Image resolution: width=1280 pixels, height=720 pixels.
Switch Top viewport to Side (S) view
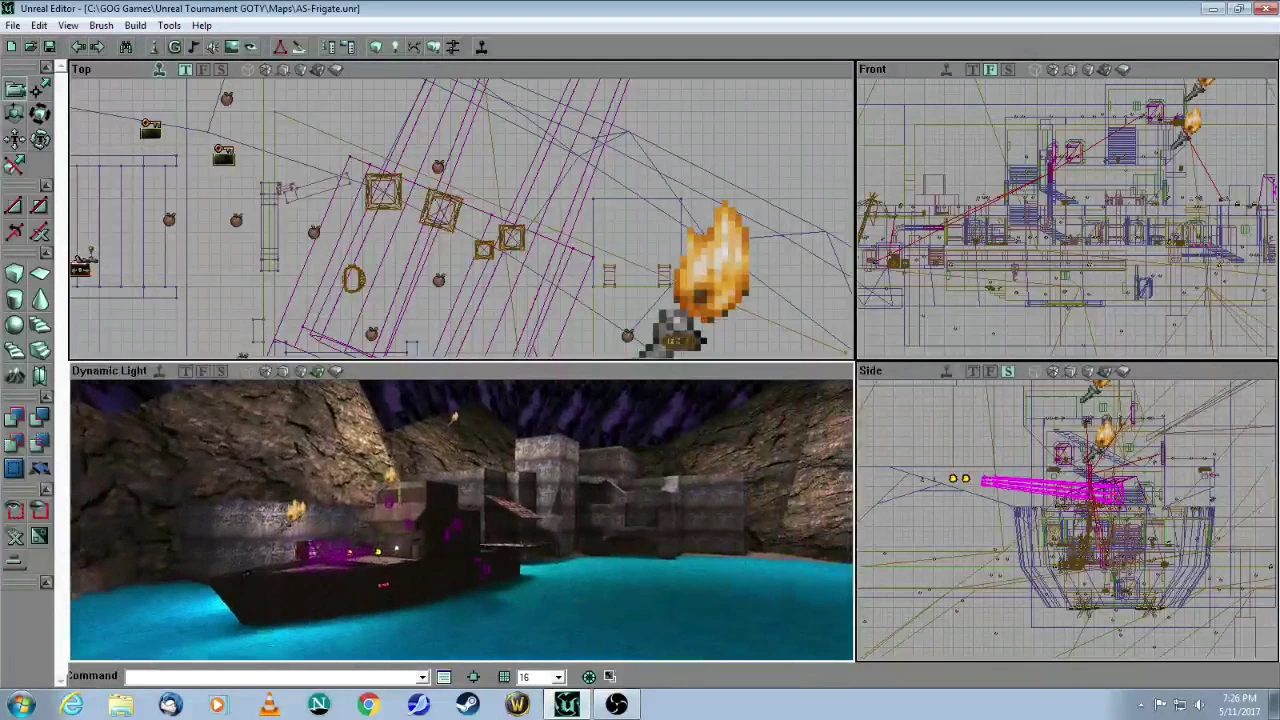221,69
